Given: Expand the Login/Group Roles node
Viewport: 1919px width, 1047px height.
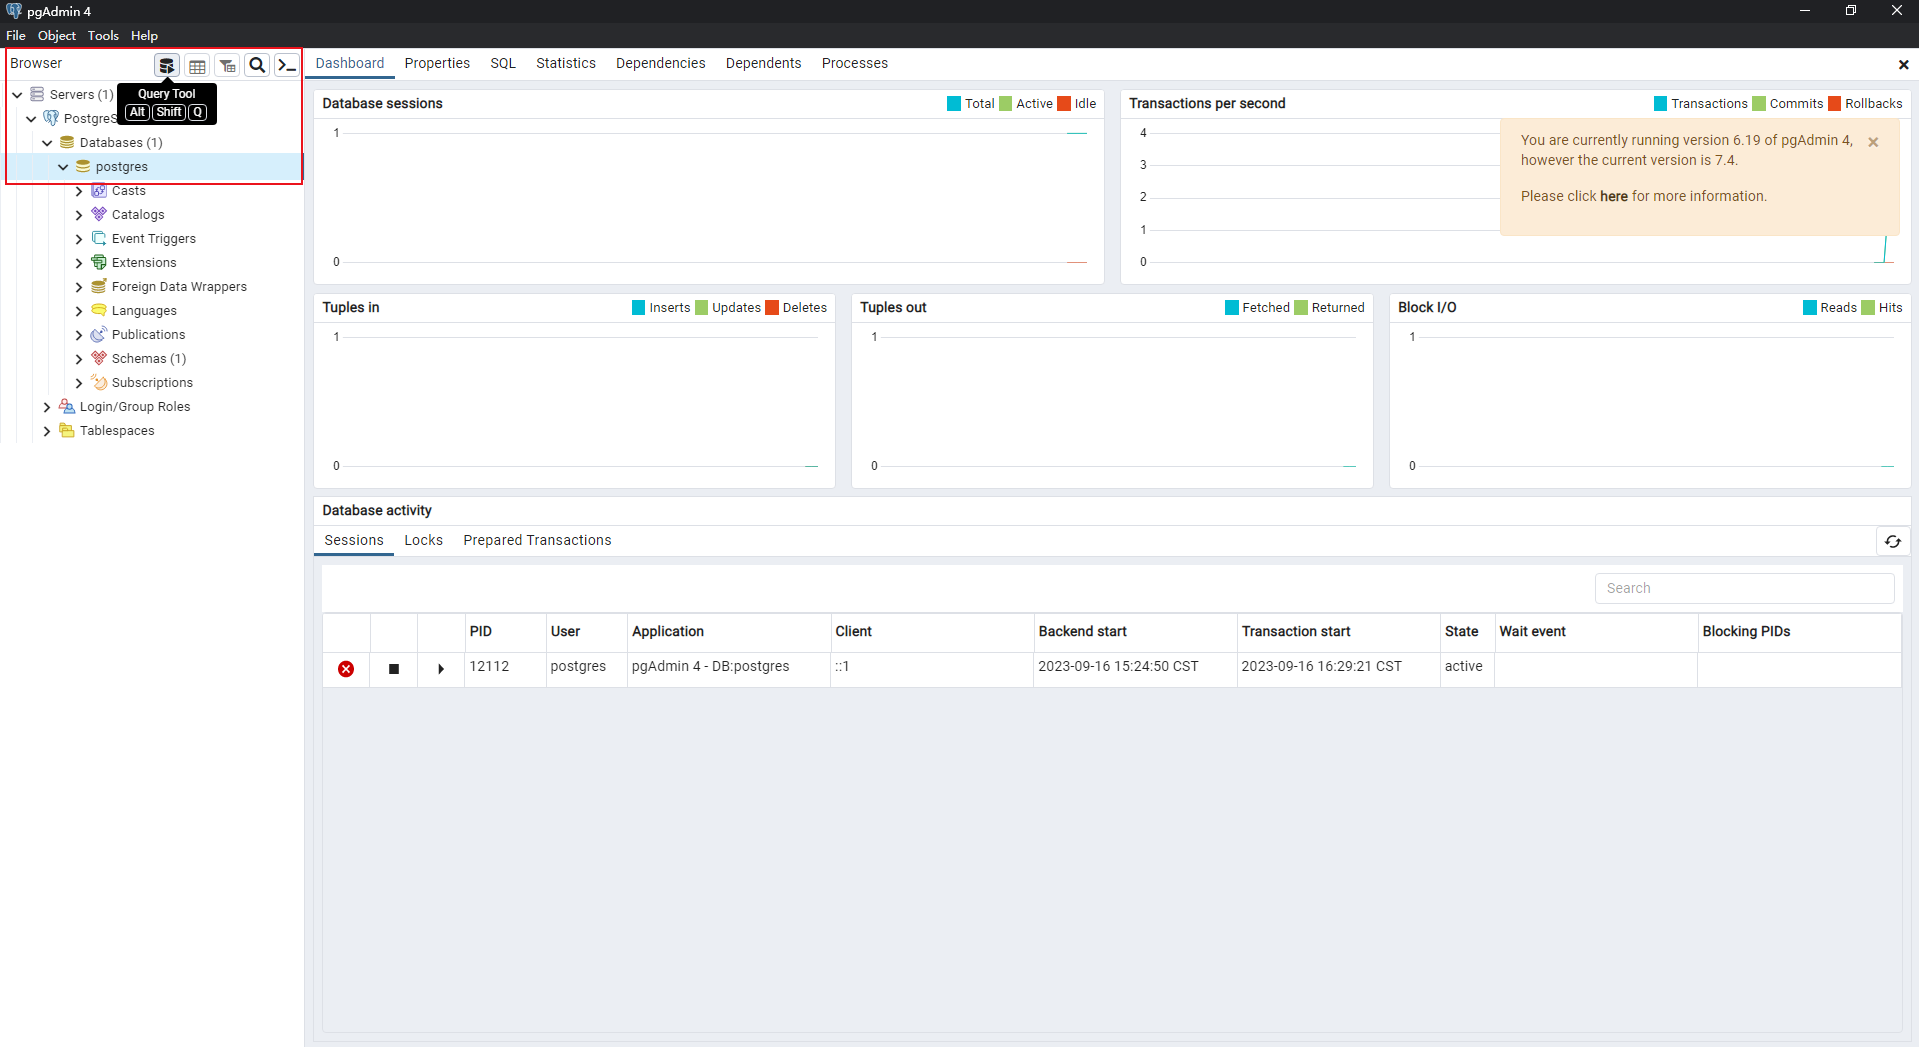Looking at the screenshot, I should [47, 407].
